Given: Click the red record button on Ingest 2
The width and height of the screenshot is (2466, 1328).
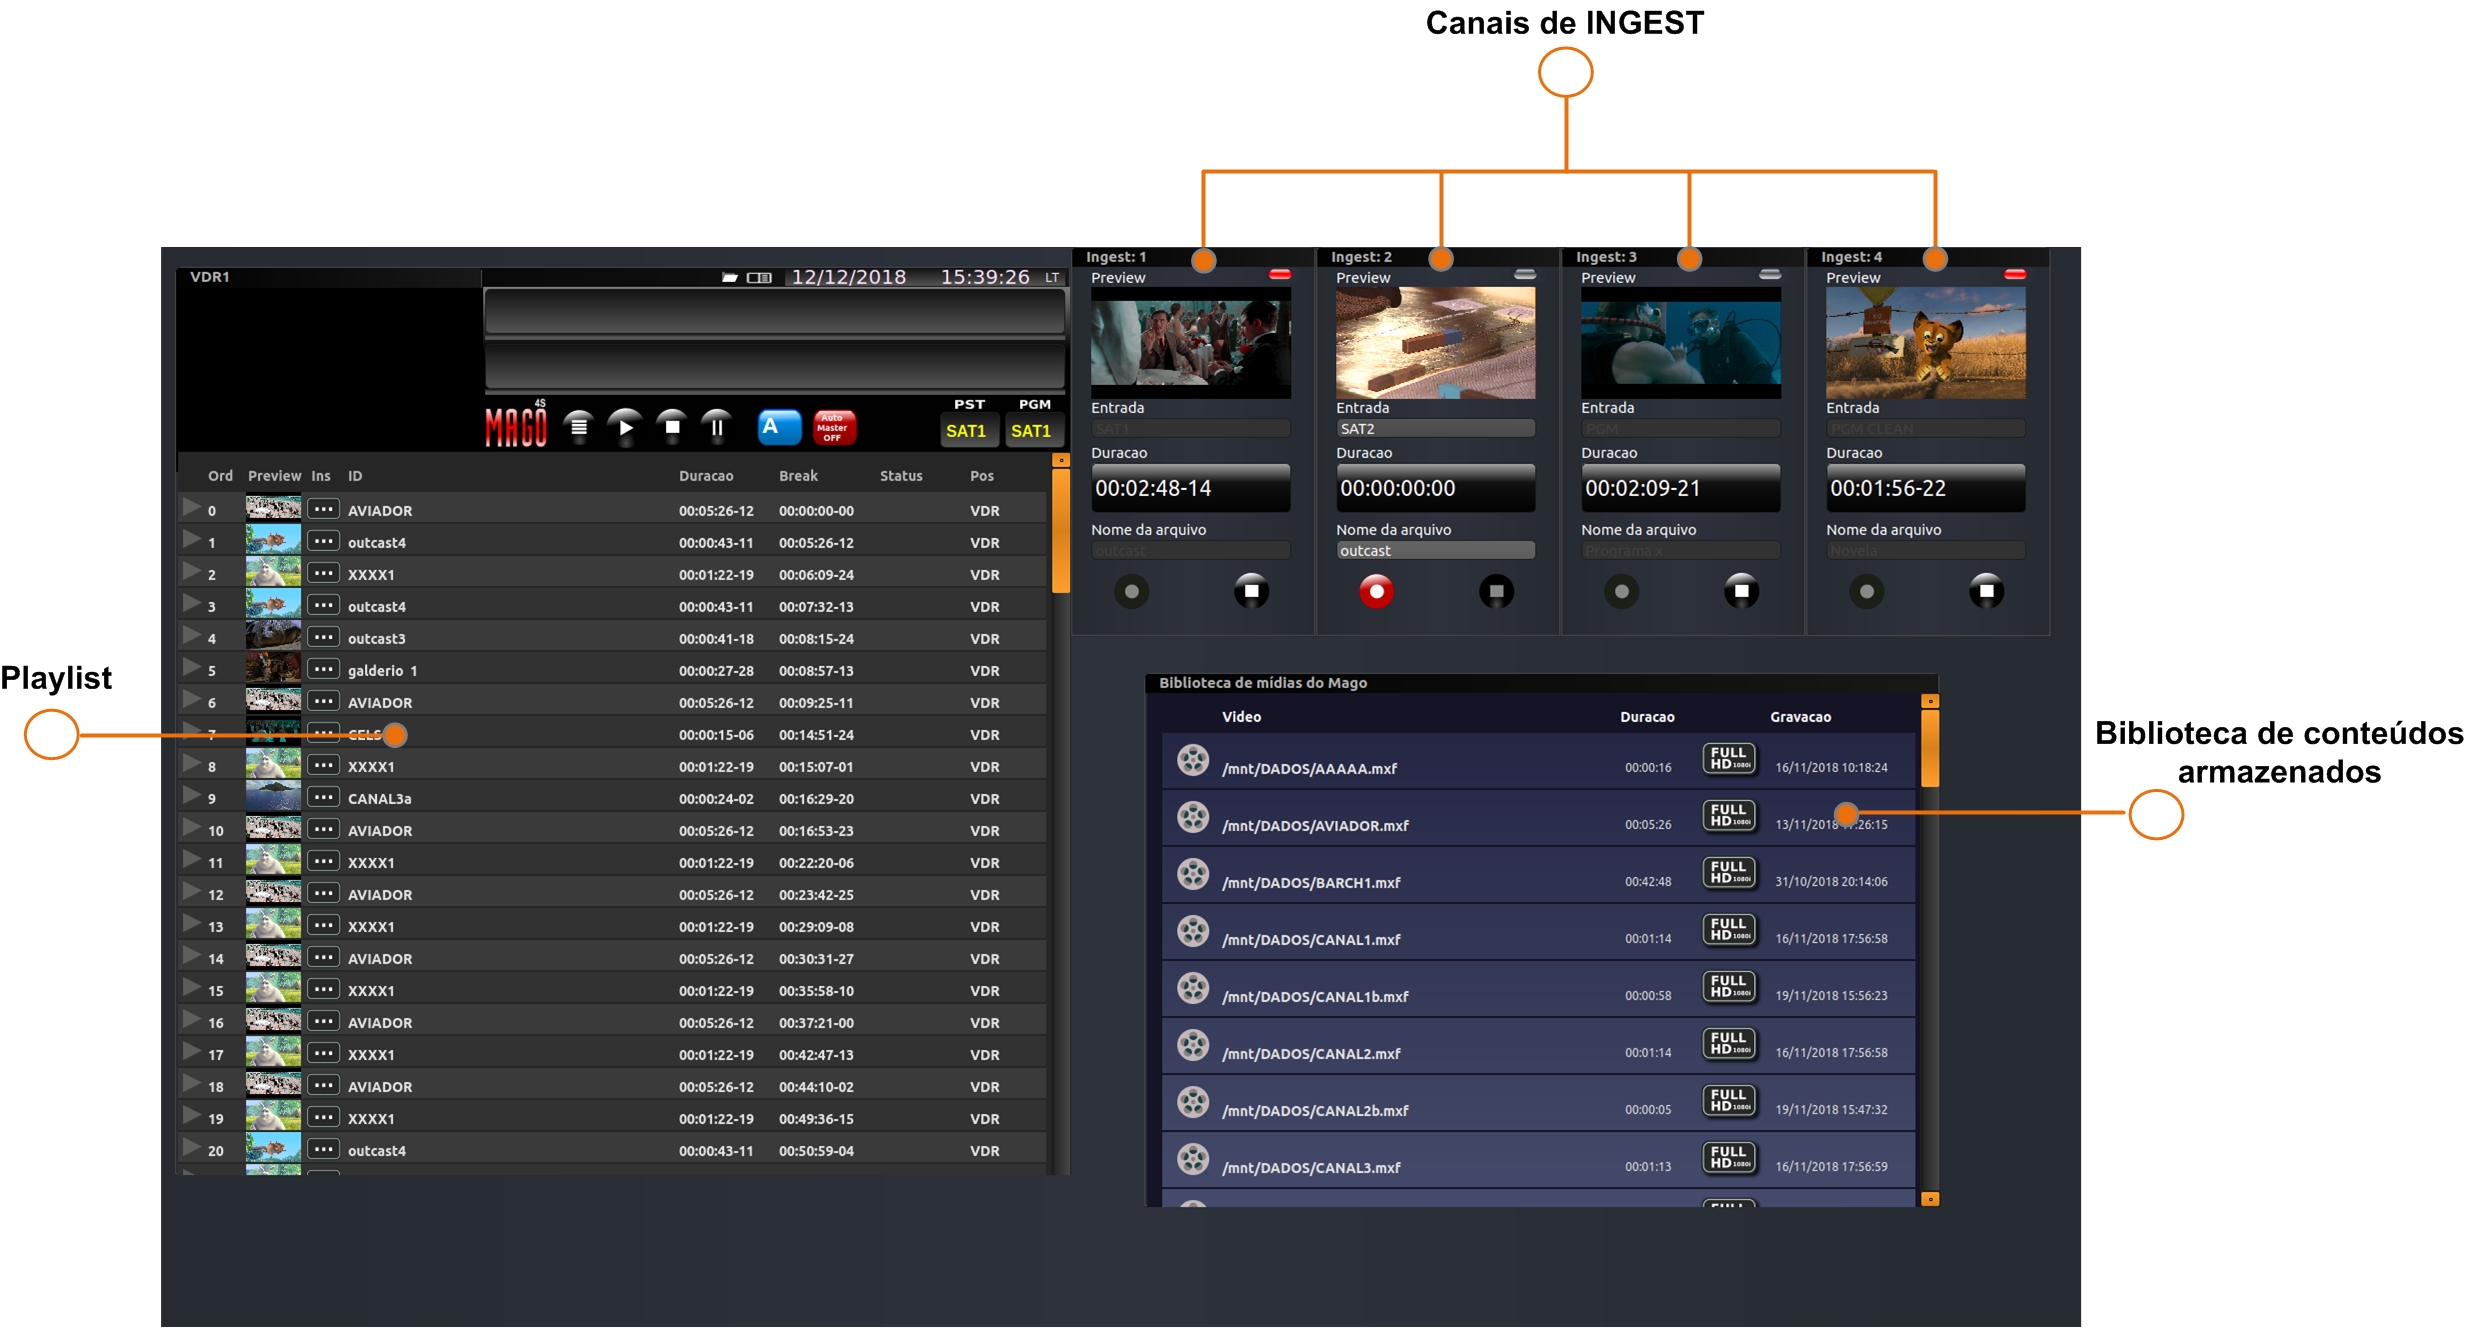Looking at the screenshot, I should (1376, 592).
